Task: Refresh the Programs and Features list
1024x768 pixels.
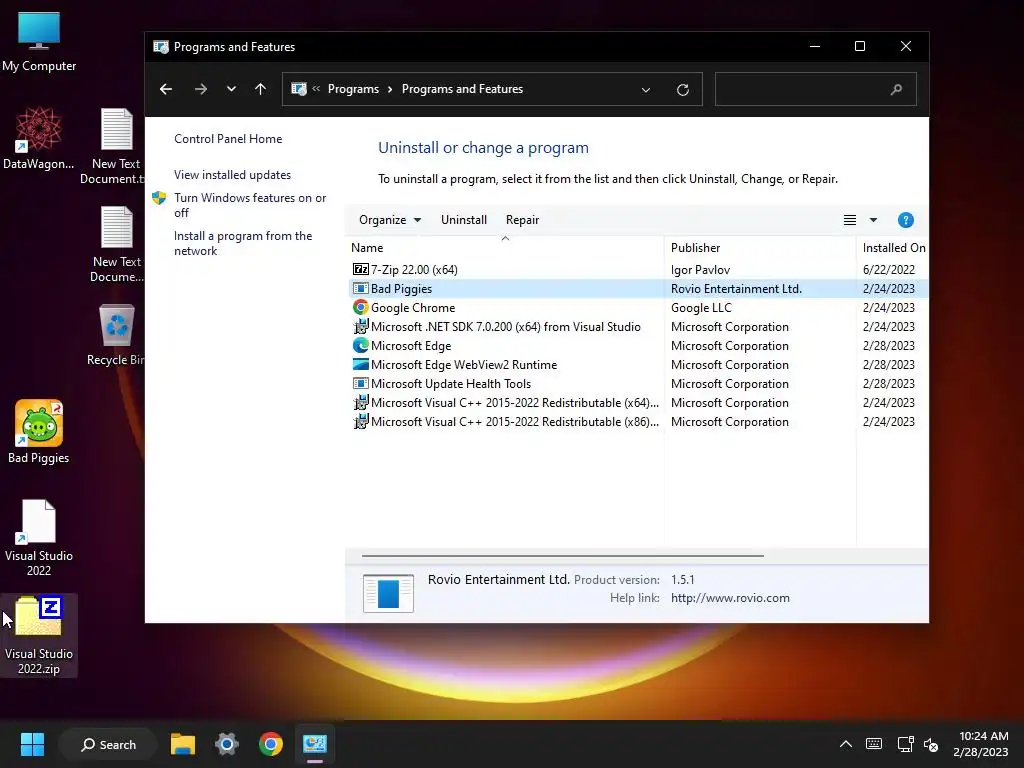Action: 683,89
